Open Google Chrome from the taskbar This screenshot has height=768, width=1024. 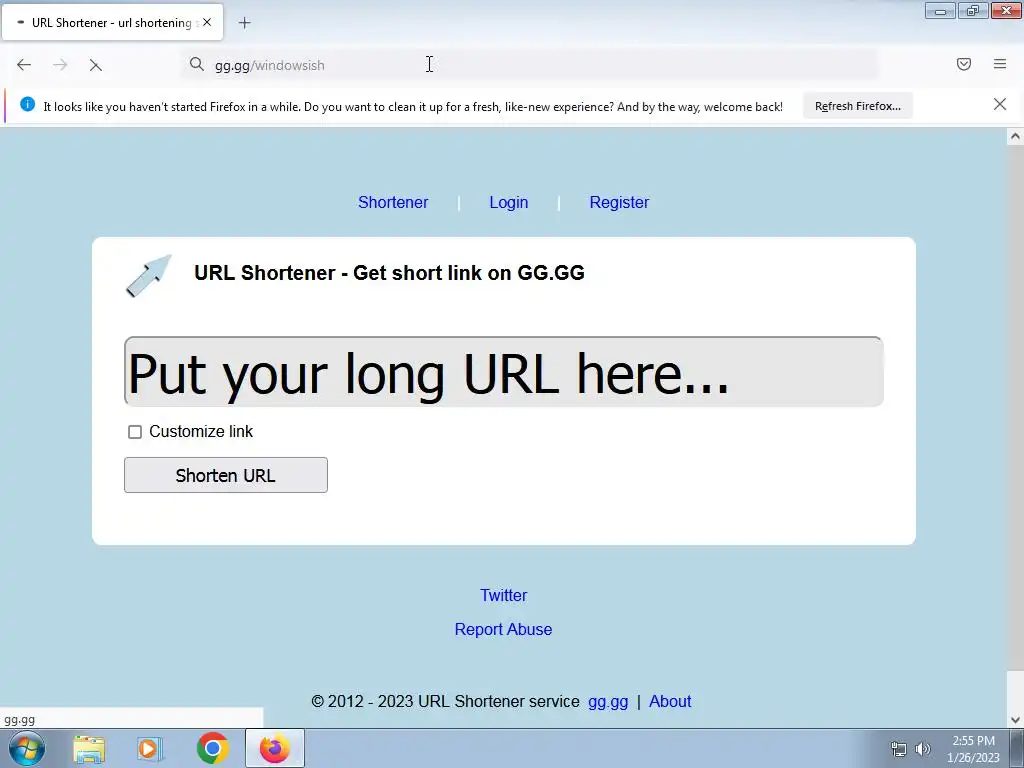[x=212, y=748]
